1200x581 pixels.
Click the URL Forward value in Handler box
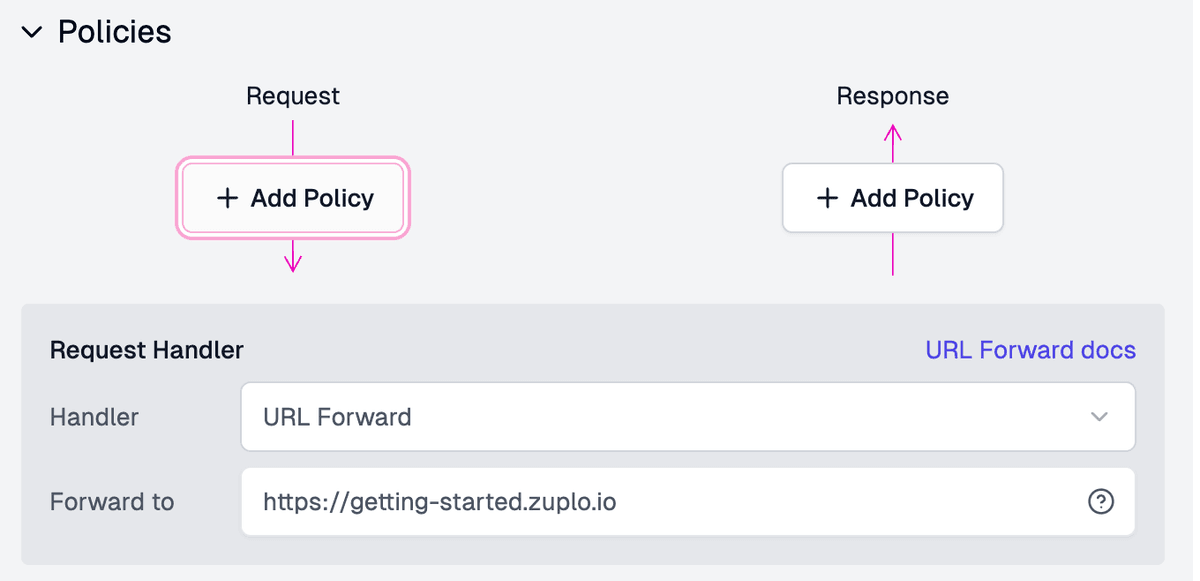336,417
